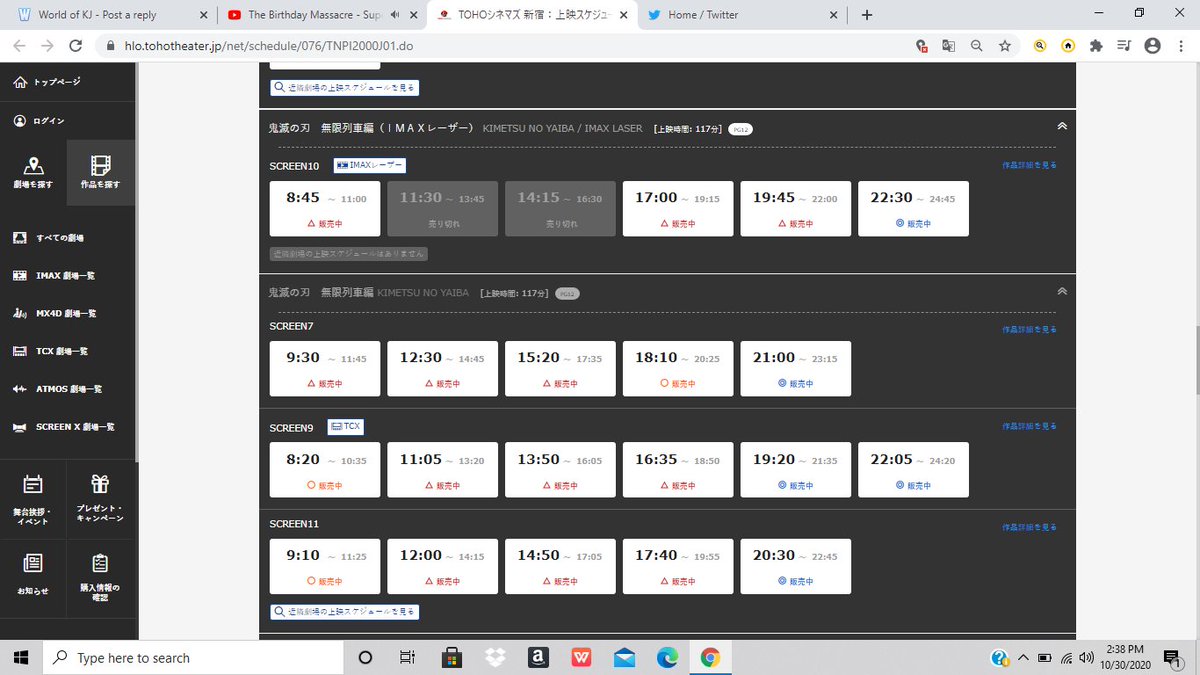Select SCREEN7 21:00 showtime
Viewport: 1200px width, 675px height.
796,369
